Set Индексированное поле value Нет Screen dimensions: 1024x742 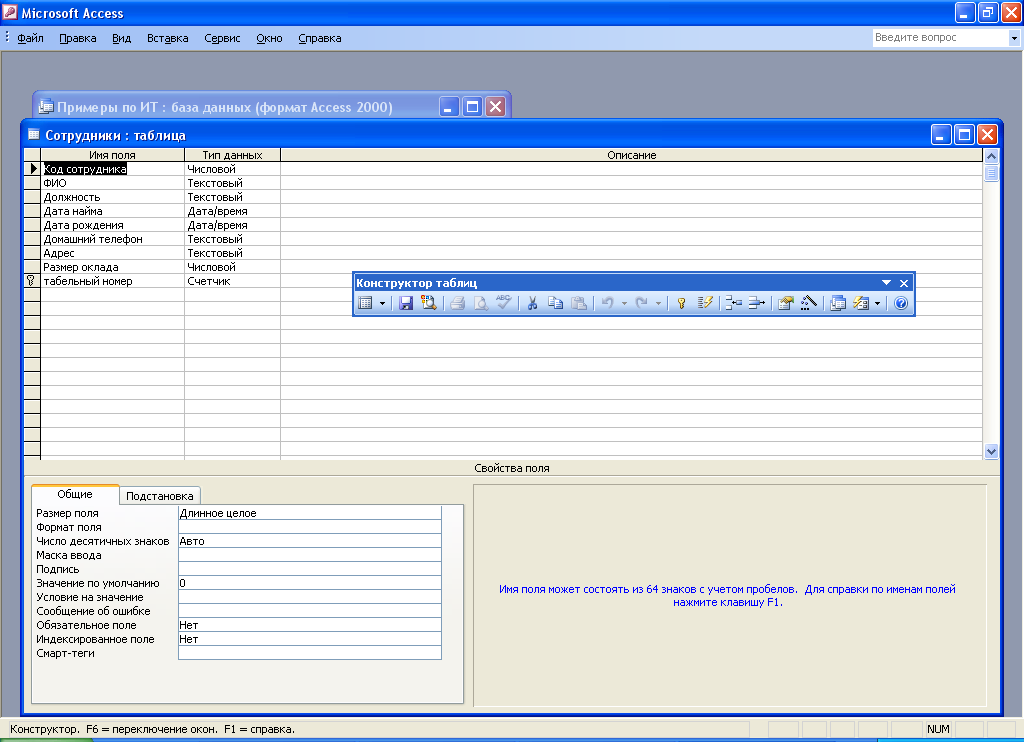(x=310, y=639)
